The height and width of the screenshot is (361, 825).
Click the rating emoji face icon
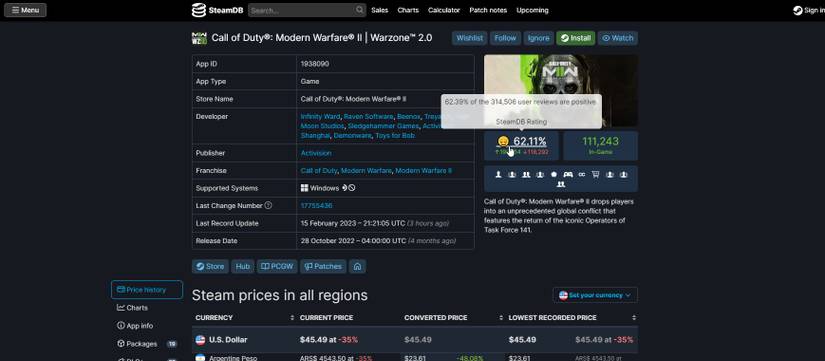(x=503, y=141)
